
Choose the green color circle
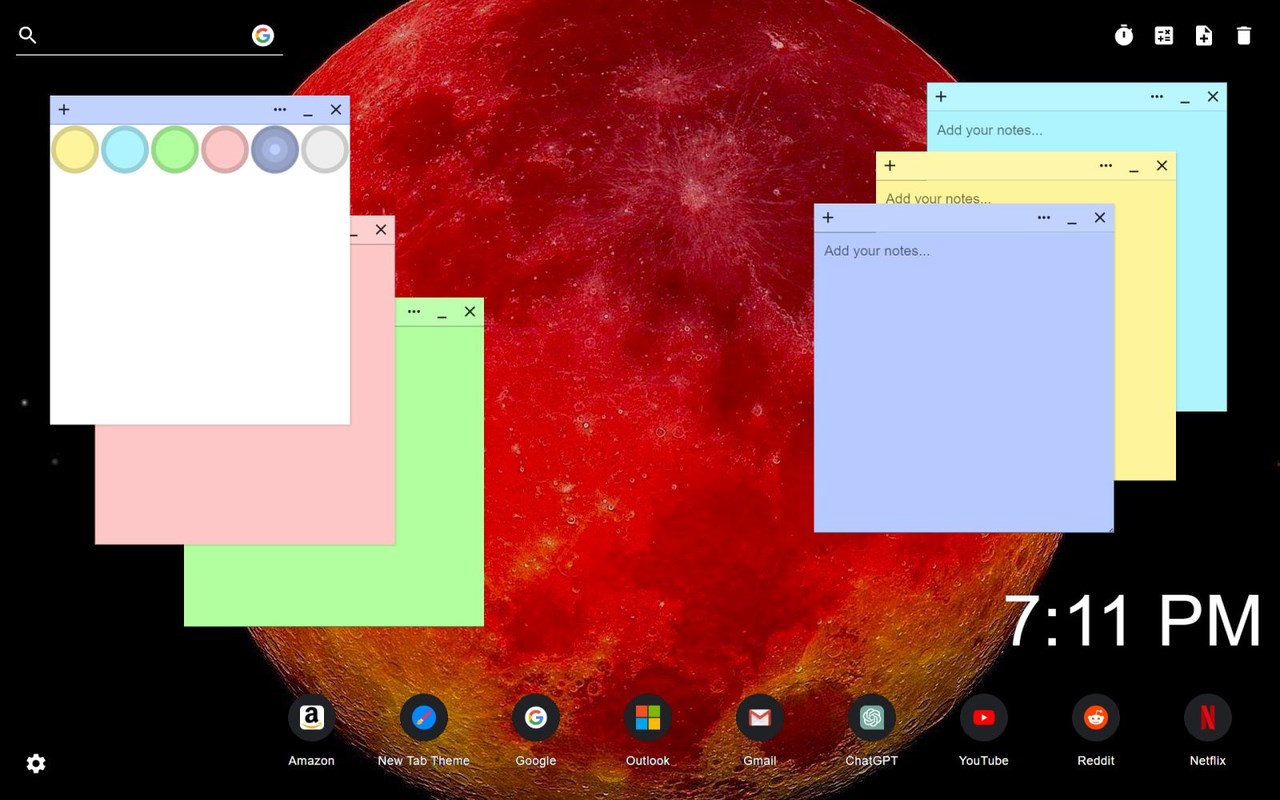(x=175, y=150)
